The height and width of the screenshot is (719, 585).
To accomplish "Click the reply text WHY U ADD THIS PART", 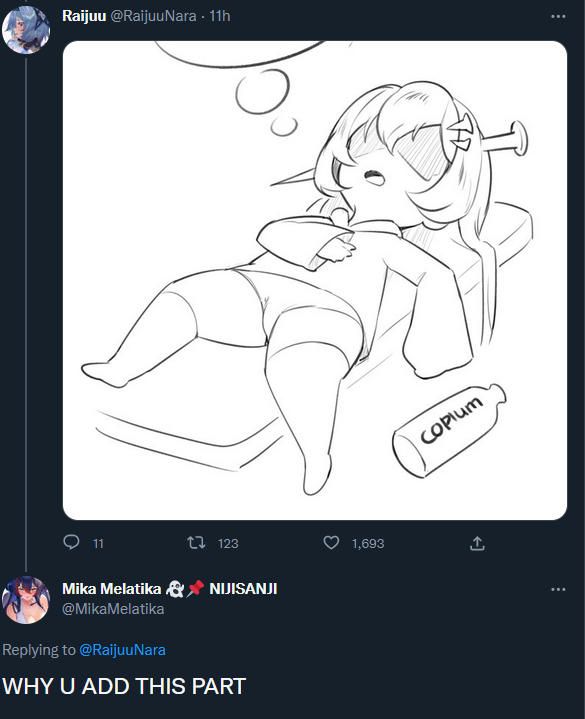I will 124,686.
